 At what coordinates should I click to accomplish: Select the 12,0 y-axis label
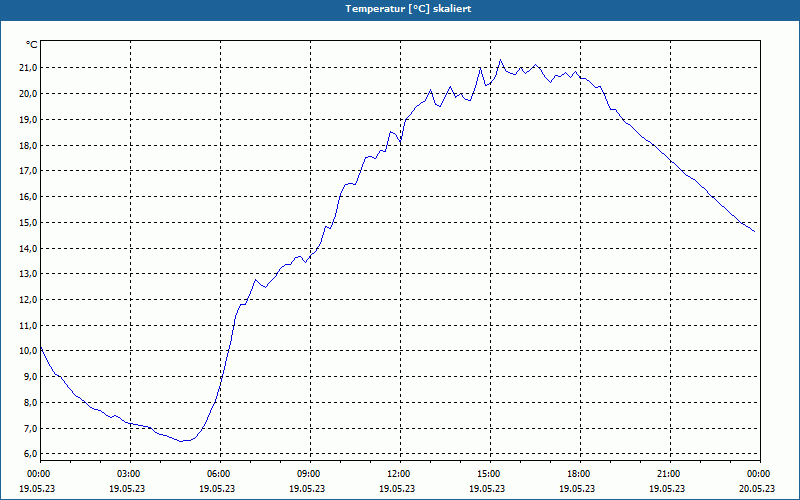coord(28,299)
